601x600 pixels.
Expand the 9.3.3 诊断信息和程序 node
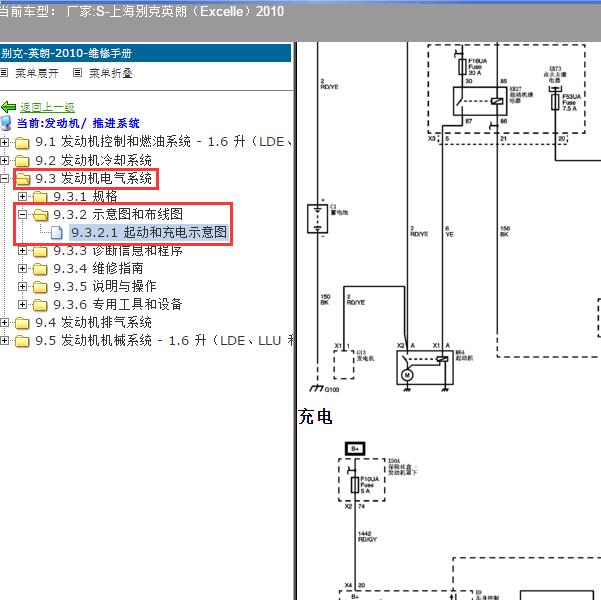click(x=22, y=250)
